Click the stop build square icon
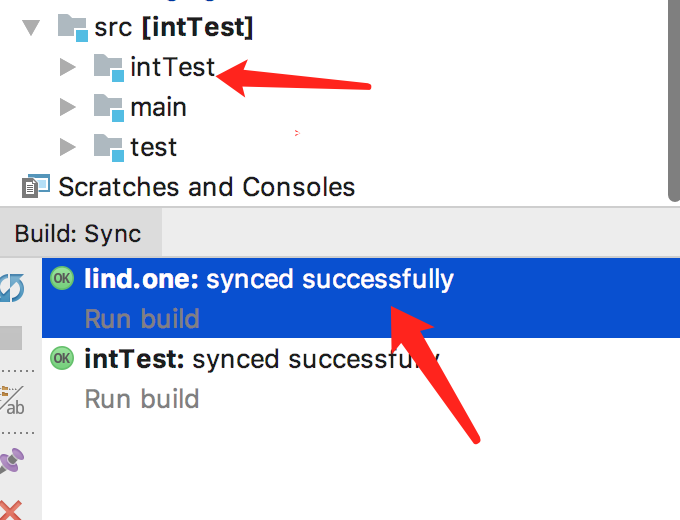 coord(10,338)
